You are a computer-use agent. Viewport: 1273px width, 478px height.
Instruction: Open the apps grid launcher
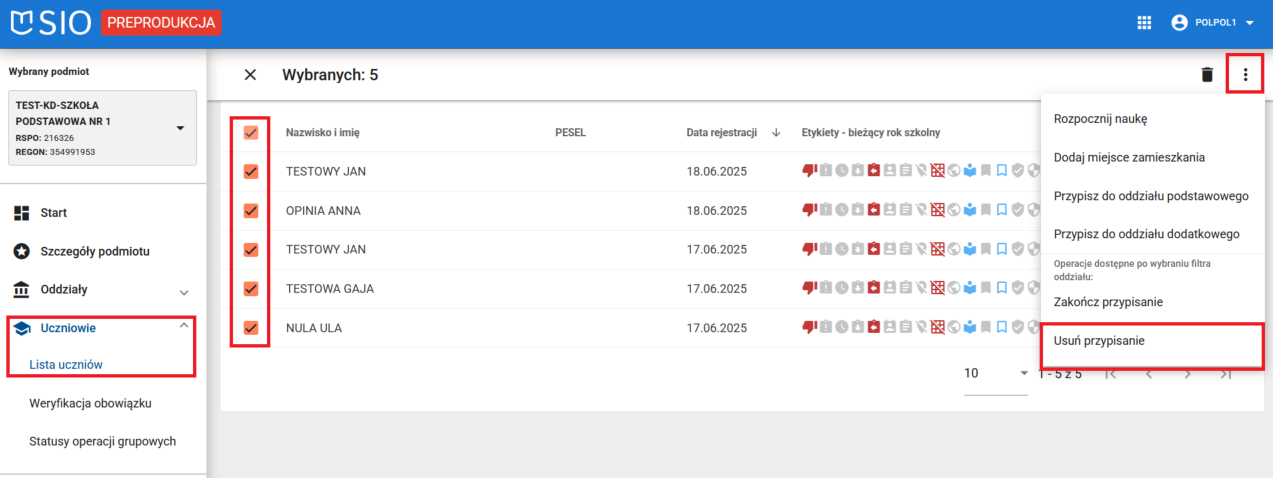[x=1145, y=23]
